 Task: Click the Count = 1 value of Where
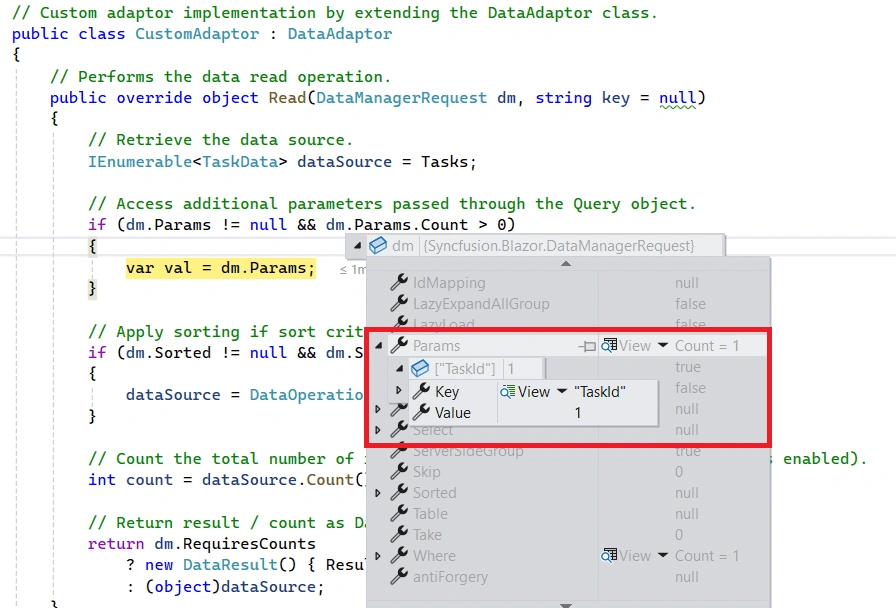pos(707,555)
